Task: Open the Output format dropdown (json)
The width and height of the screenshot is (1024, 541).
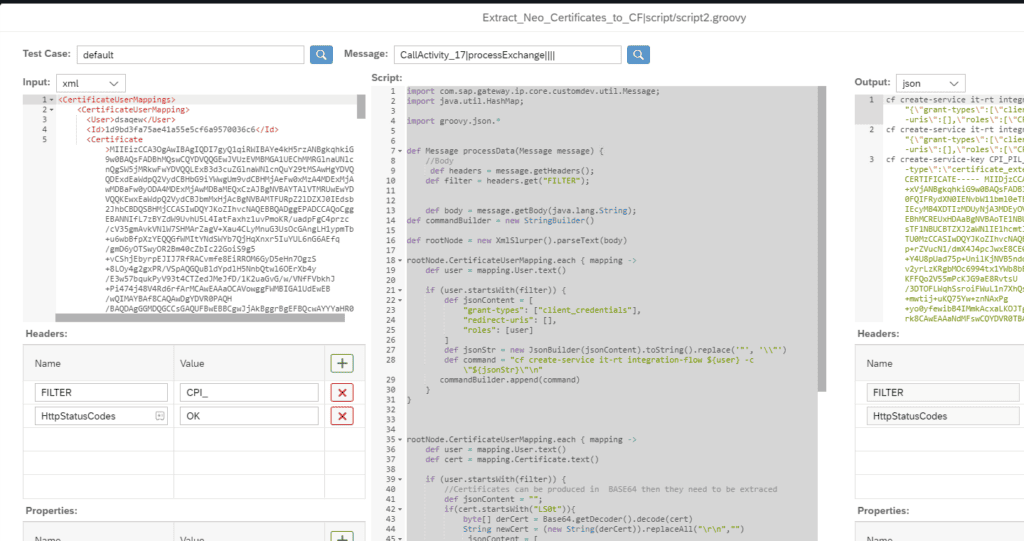Action: point(930,84)
